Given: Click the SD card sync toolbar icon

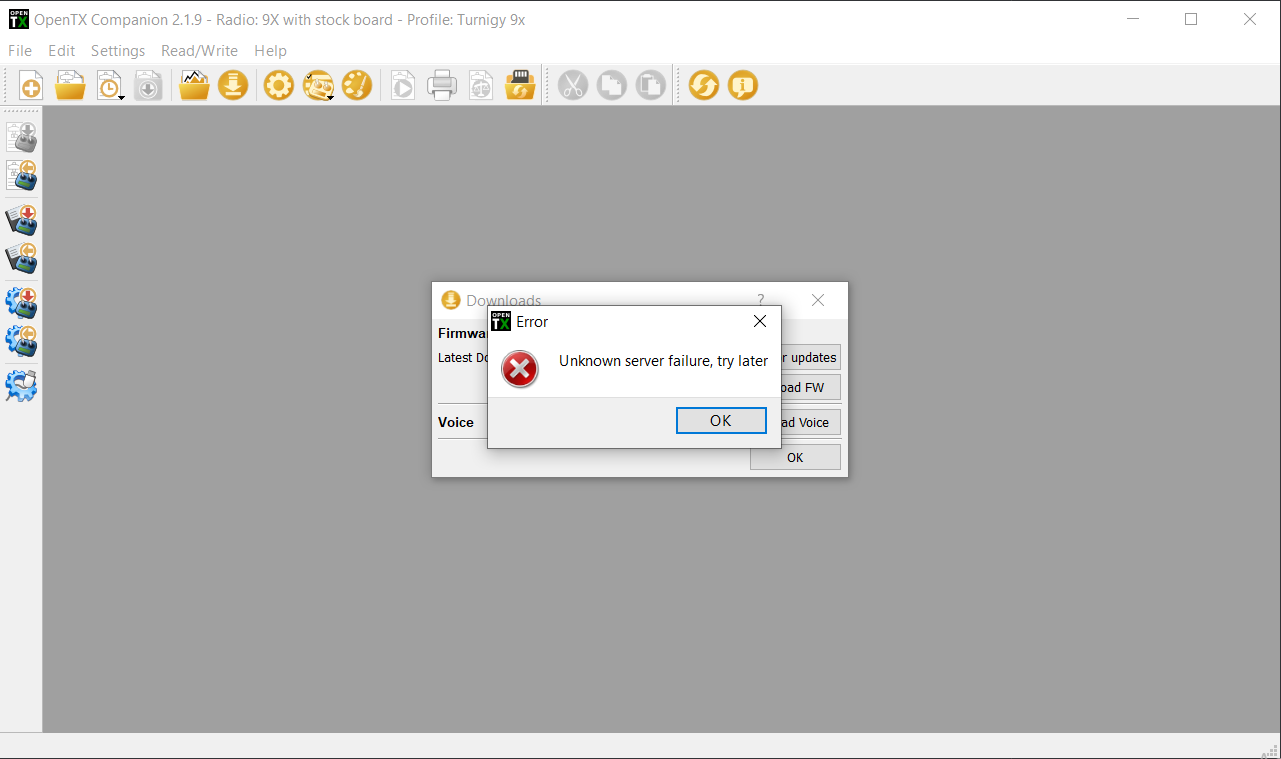Looking at the screenshot, I should pos(519,85).
